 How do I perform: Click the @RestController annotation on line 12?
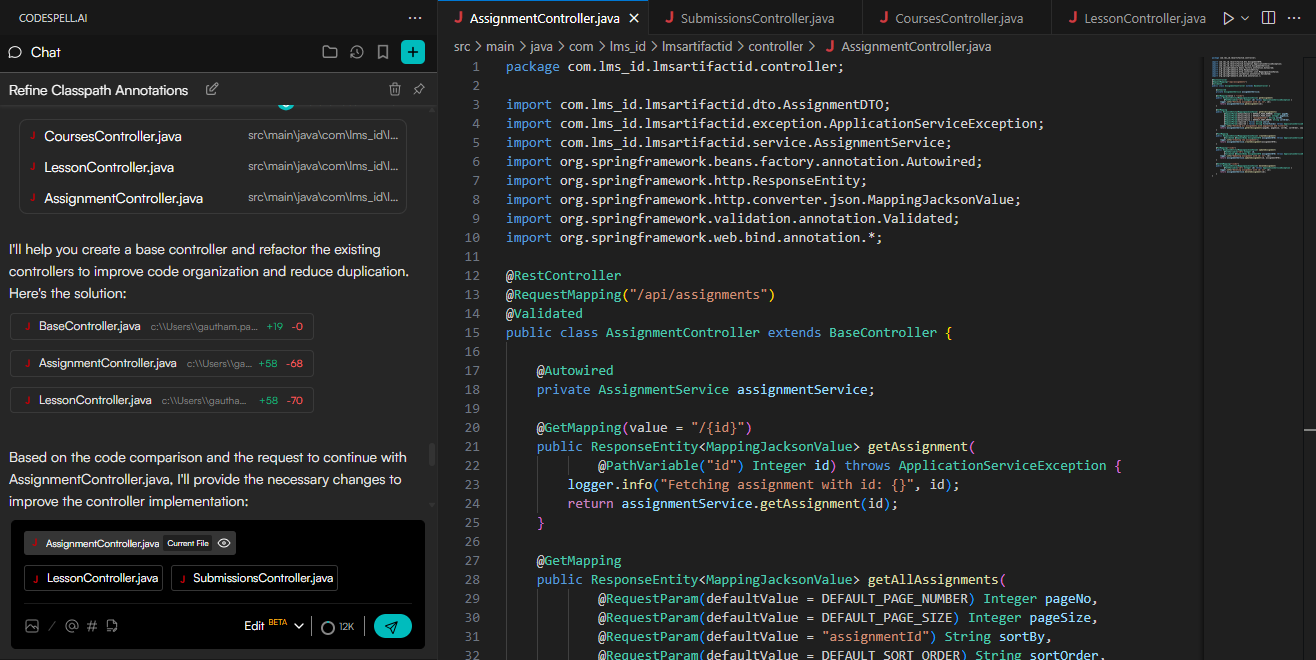click(563, 275)
